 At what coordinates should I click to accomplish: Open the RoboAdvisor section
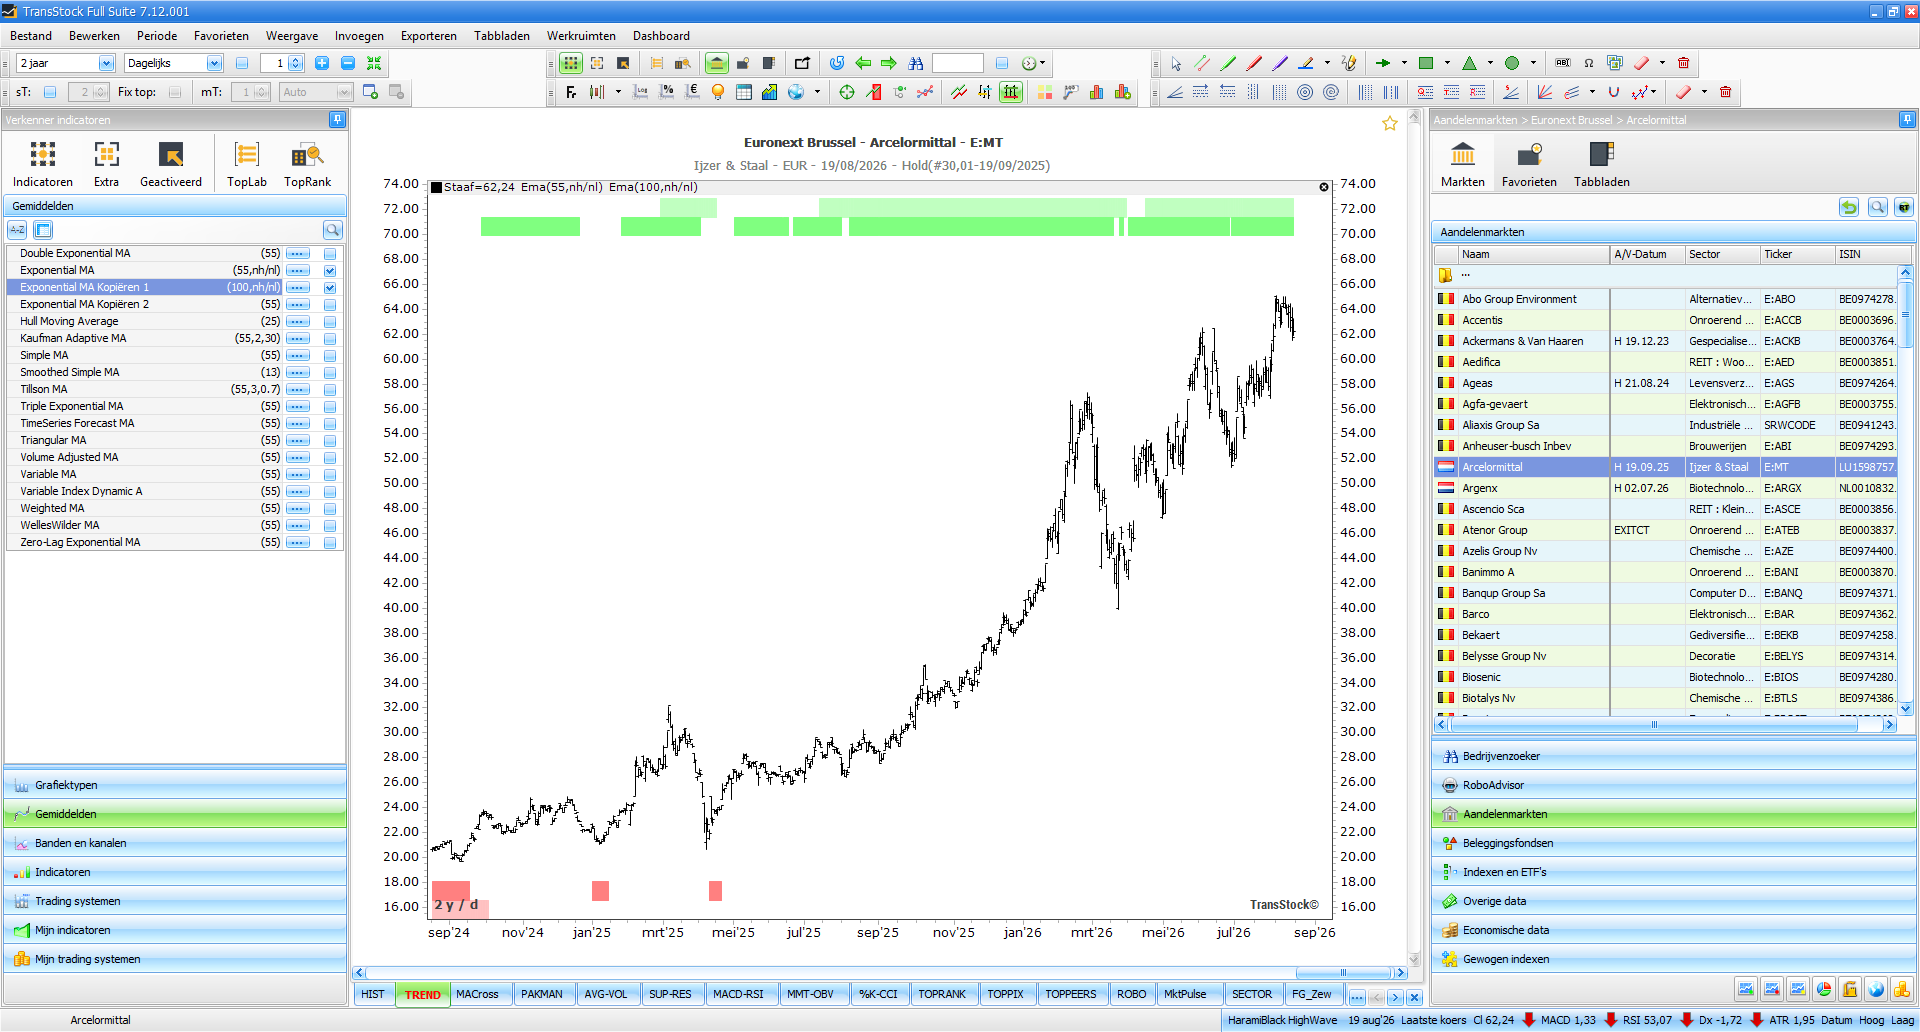(1674, 785)
